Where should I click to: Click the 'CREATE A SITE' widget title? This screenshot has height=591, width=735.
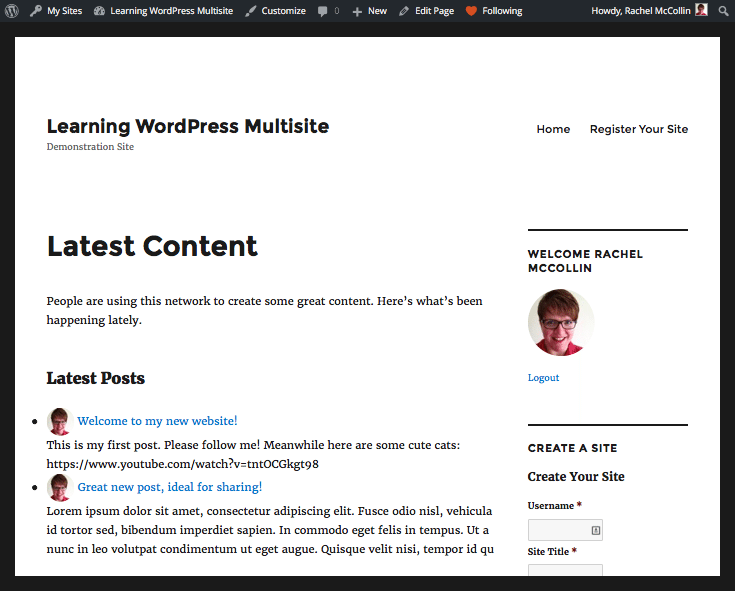[x=572, y=448]
